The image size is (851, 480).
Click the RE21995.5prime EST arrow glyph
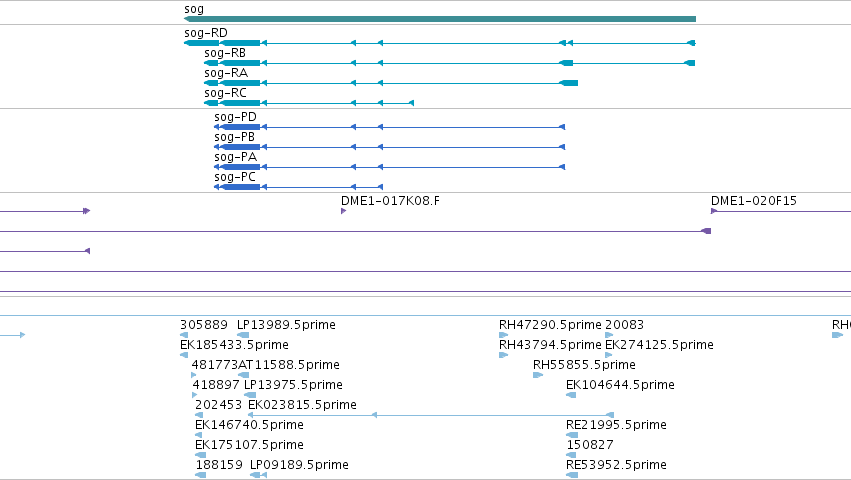572,435
